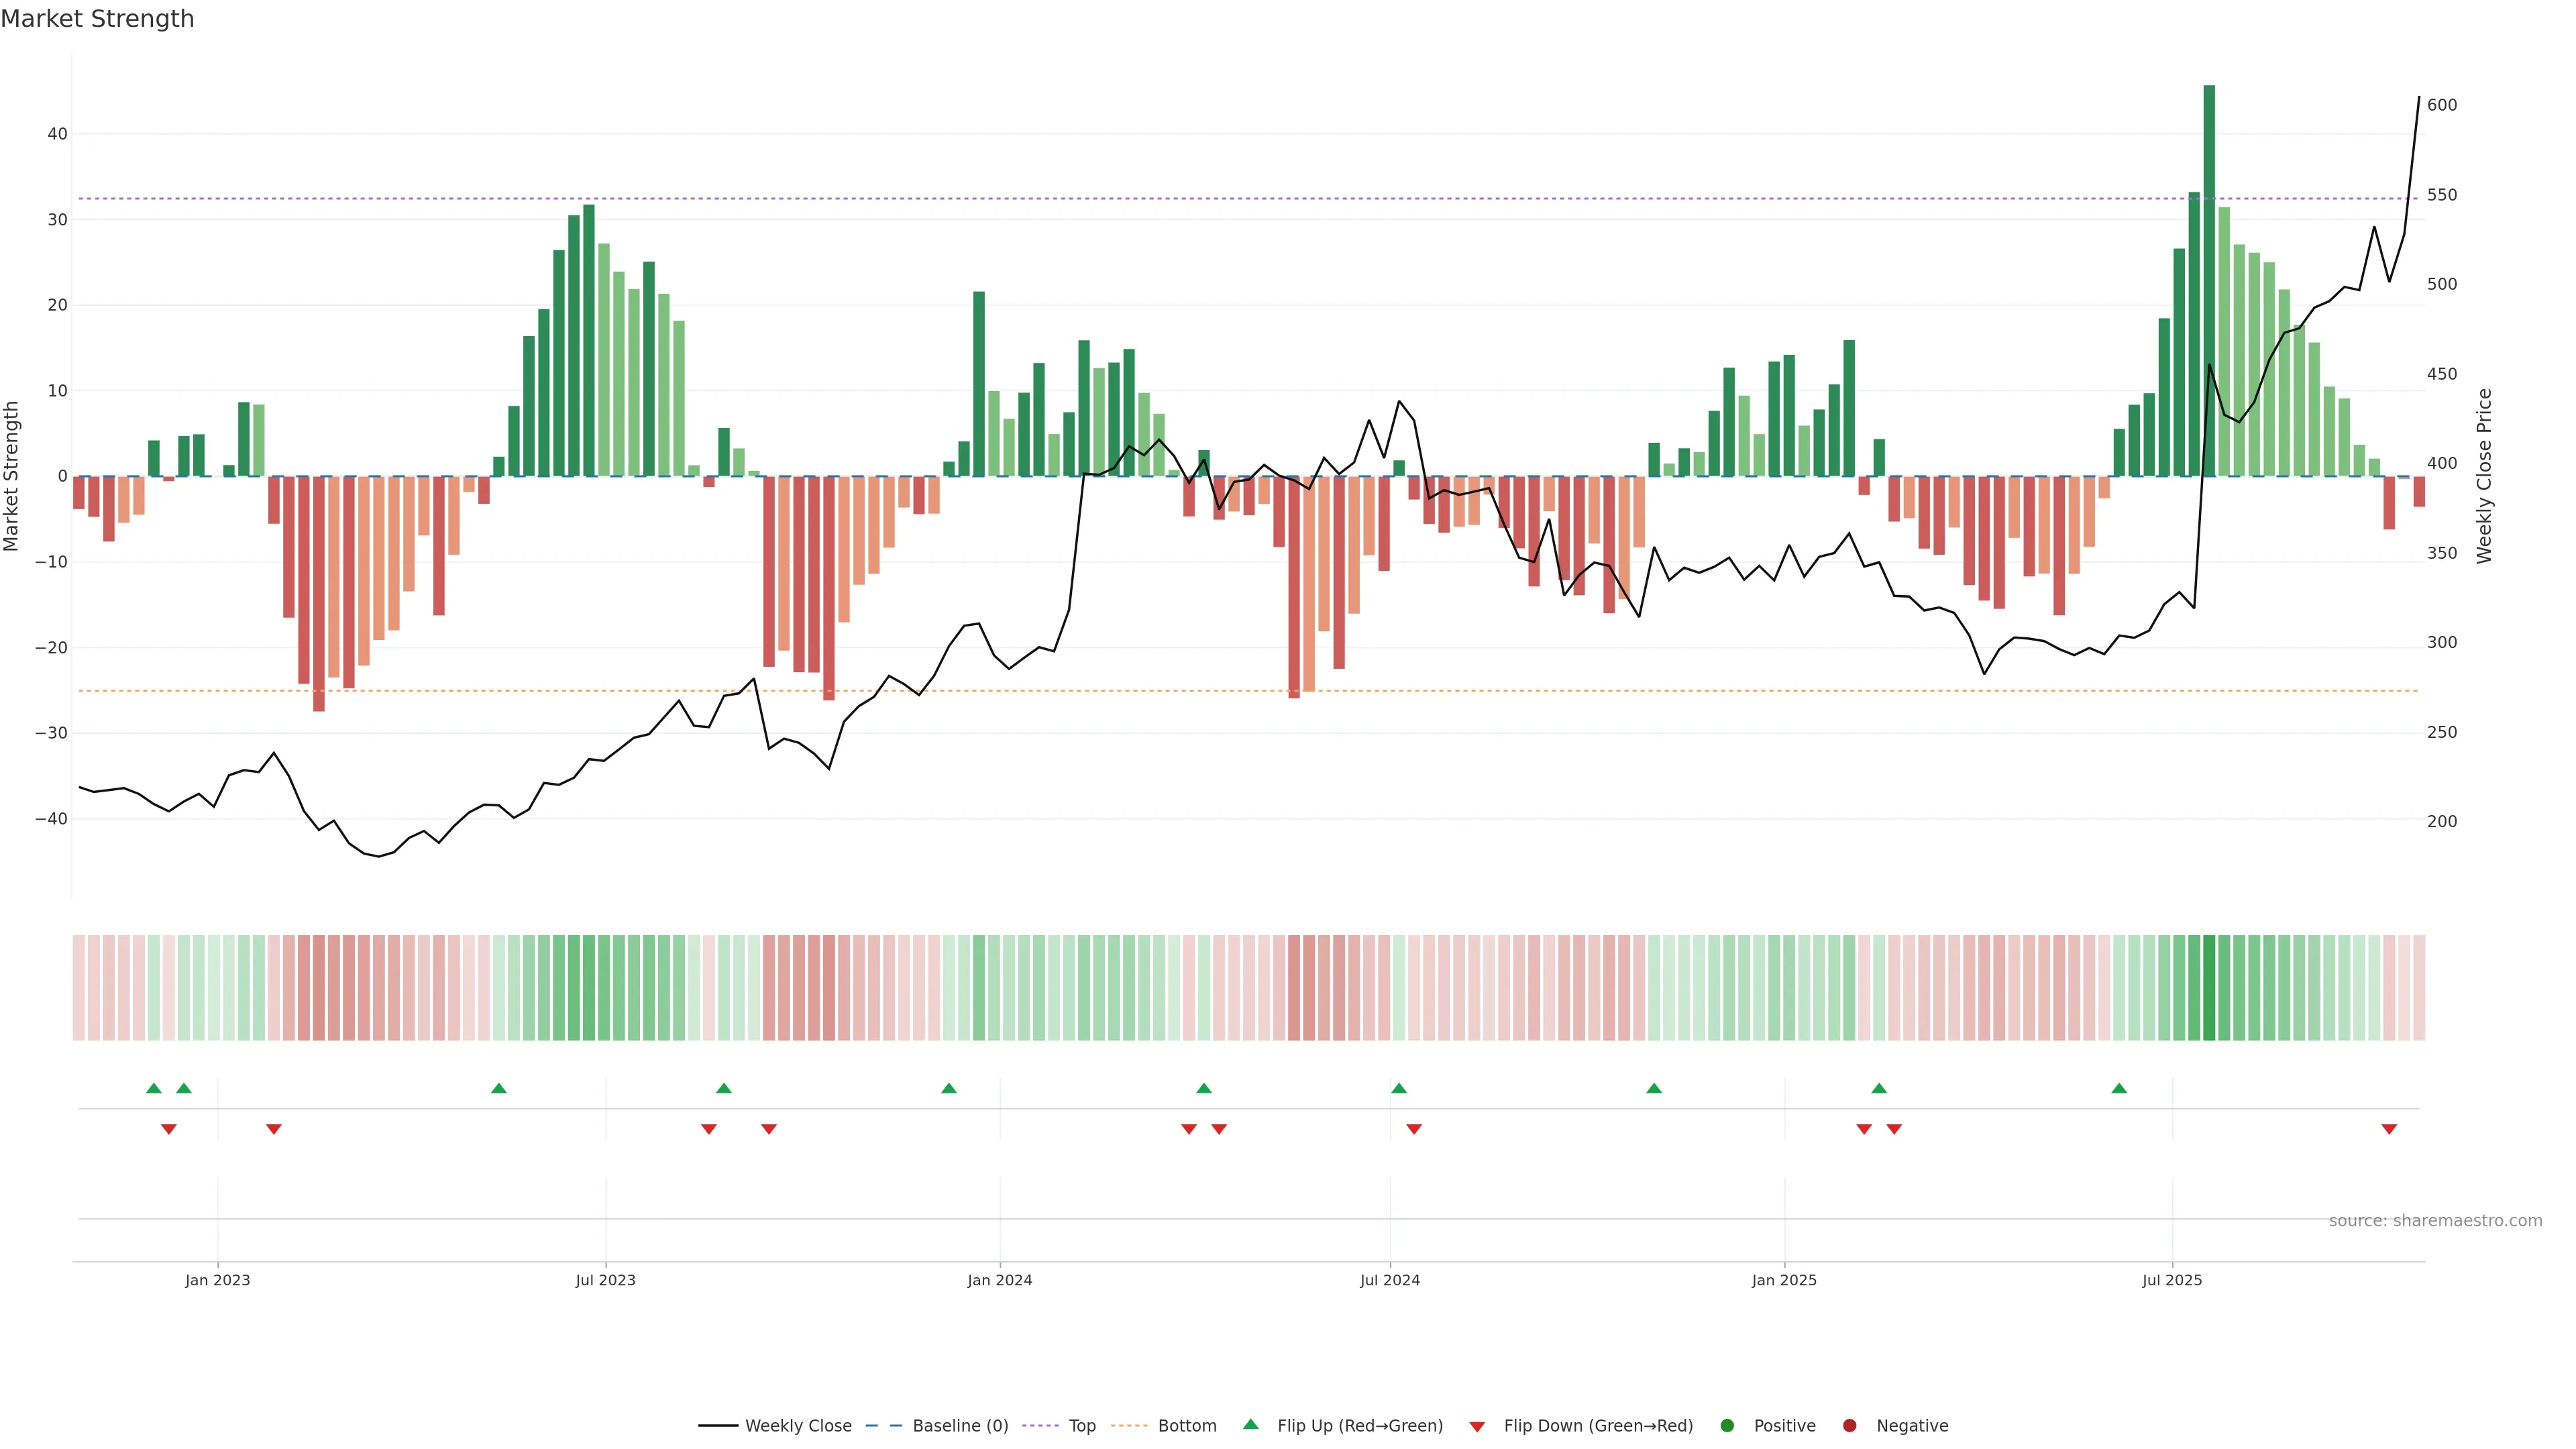Click the leftmost green flip-up triangle marker
This screenshot has height=1449, width=2576.
click(153, 1088)
